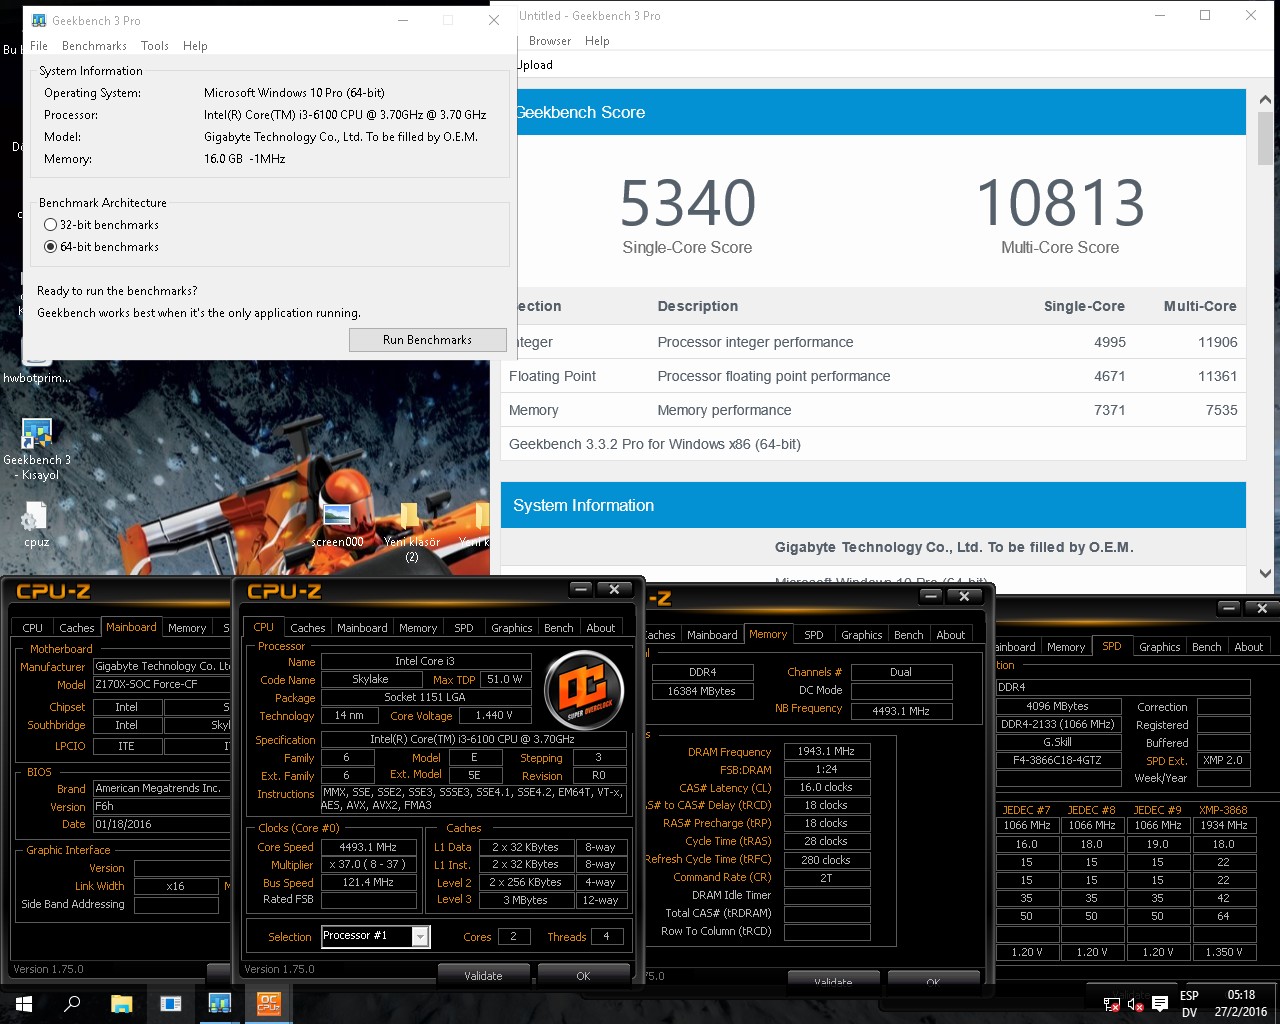Image resolution: width=1280 pixels, height=1024 pixels.
Task: Select the About tab in CPU-Z SPD window
Action: [1249, 647]
